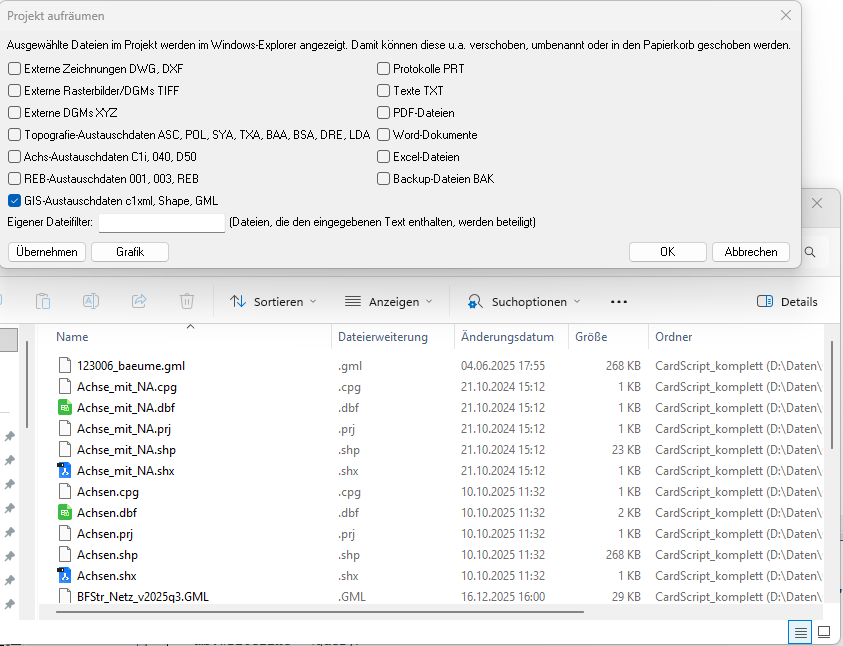Click the share icon in Explorer toolbar
The width and height of the screenshot is (843, 646).
(139, 301)
